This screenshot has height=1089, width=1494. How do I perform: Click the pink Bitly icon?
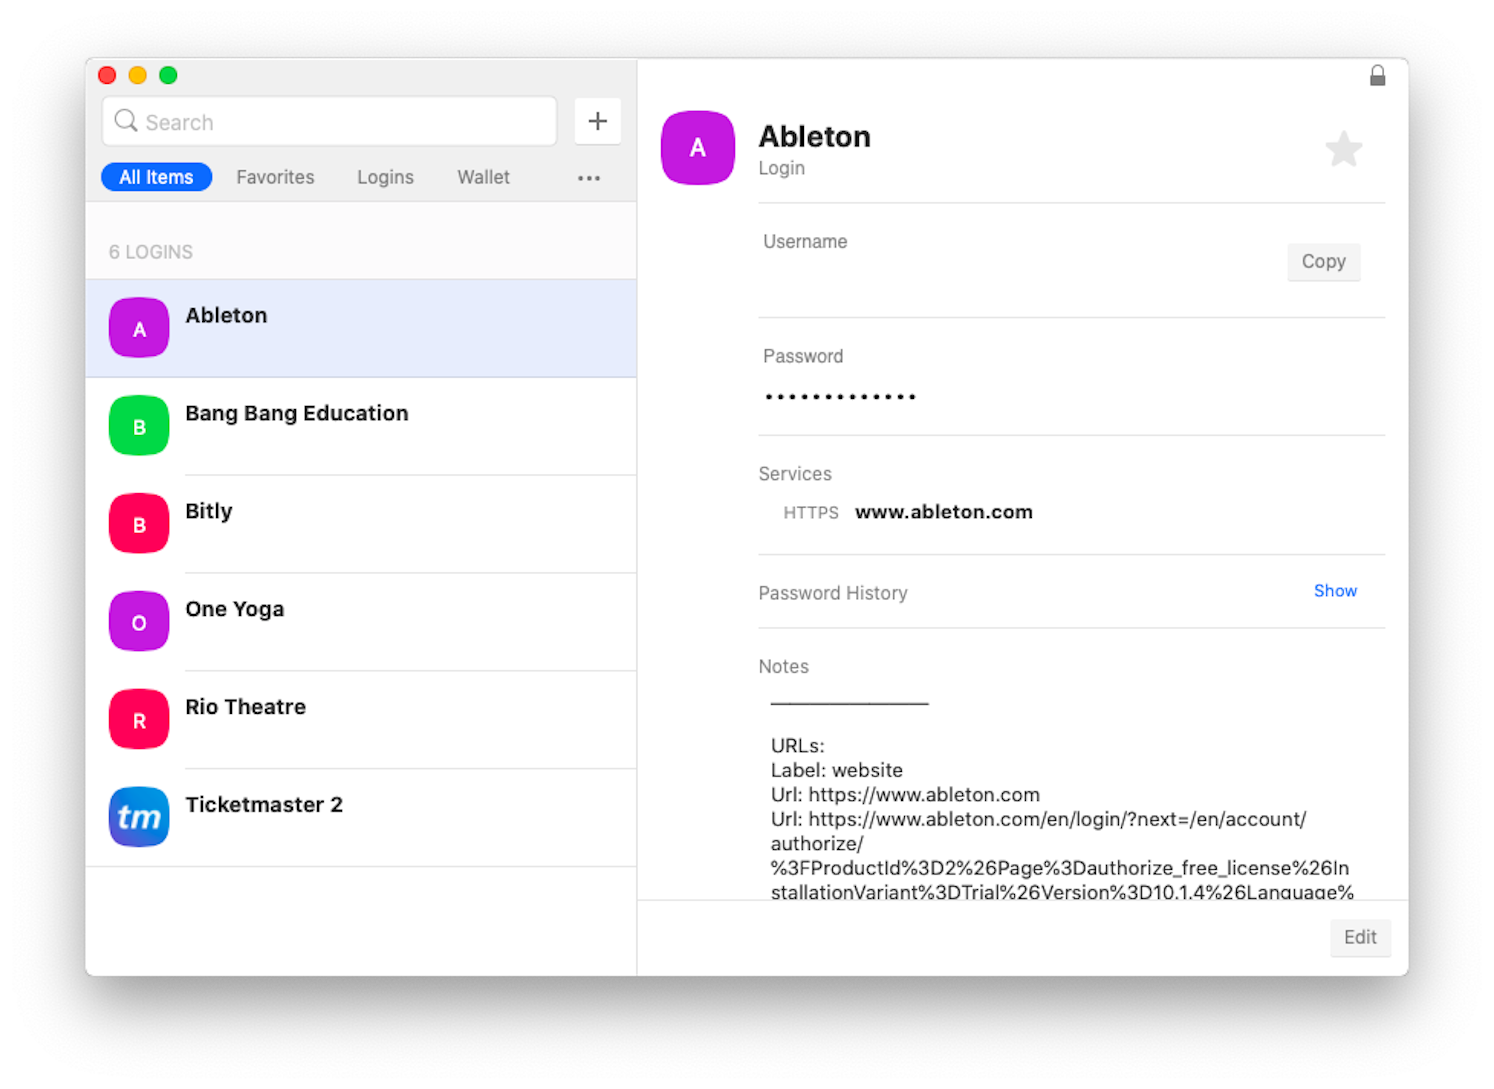[x=139, y=524]
